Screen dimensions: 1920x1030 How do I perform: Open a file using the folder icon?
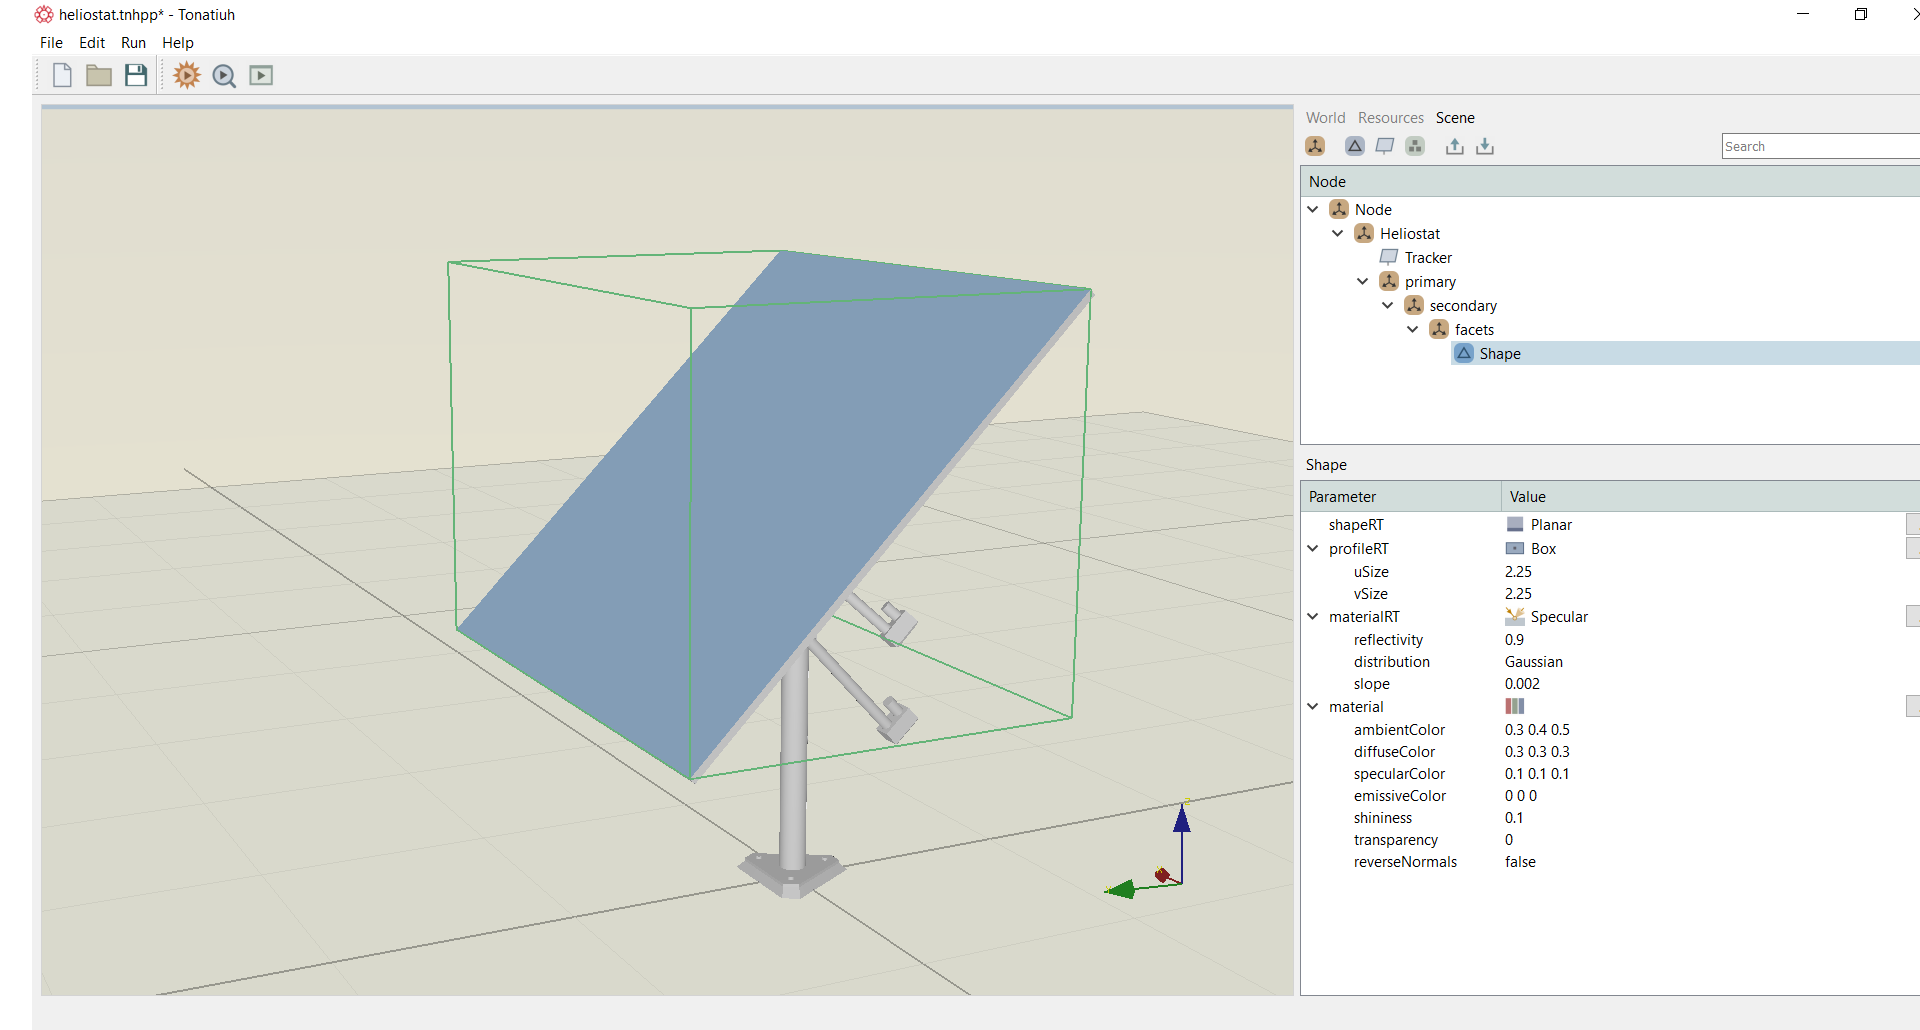98,76
